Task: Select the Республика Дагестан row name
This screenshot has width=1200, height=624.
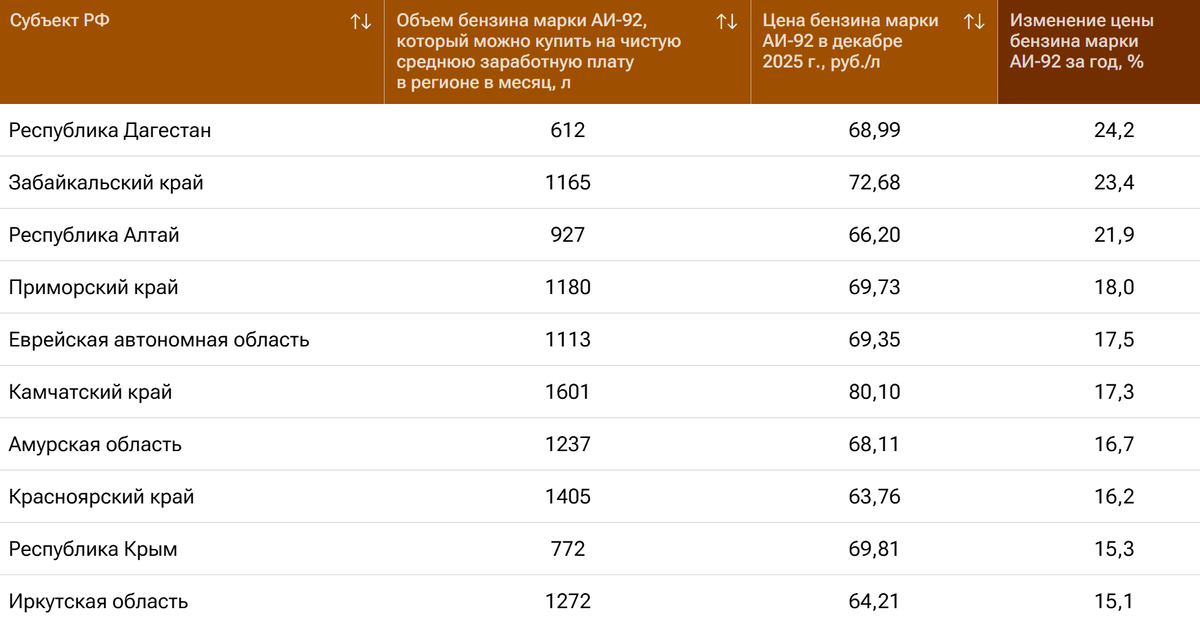Action: coord(110,131)
